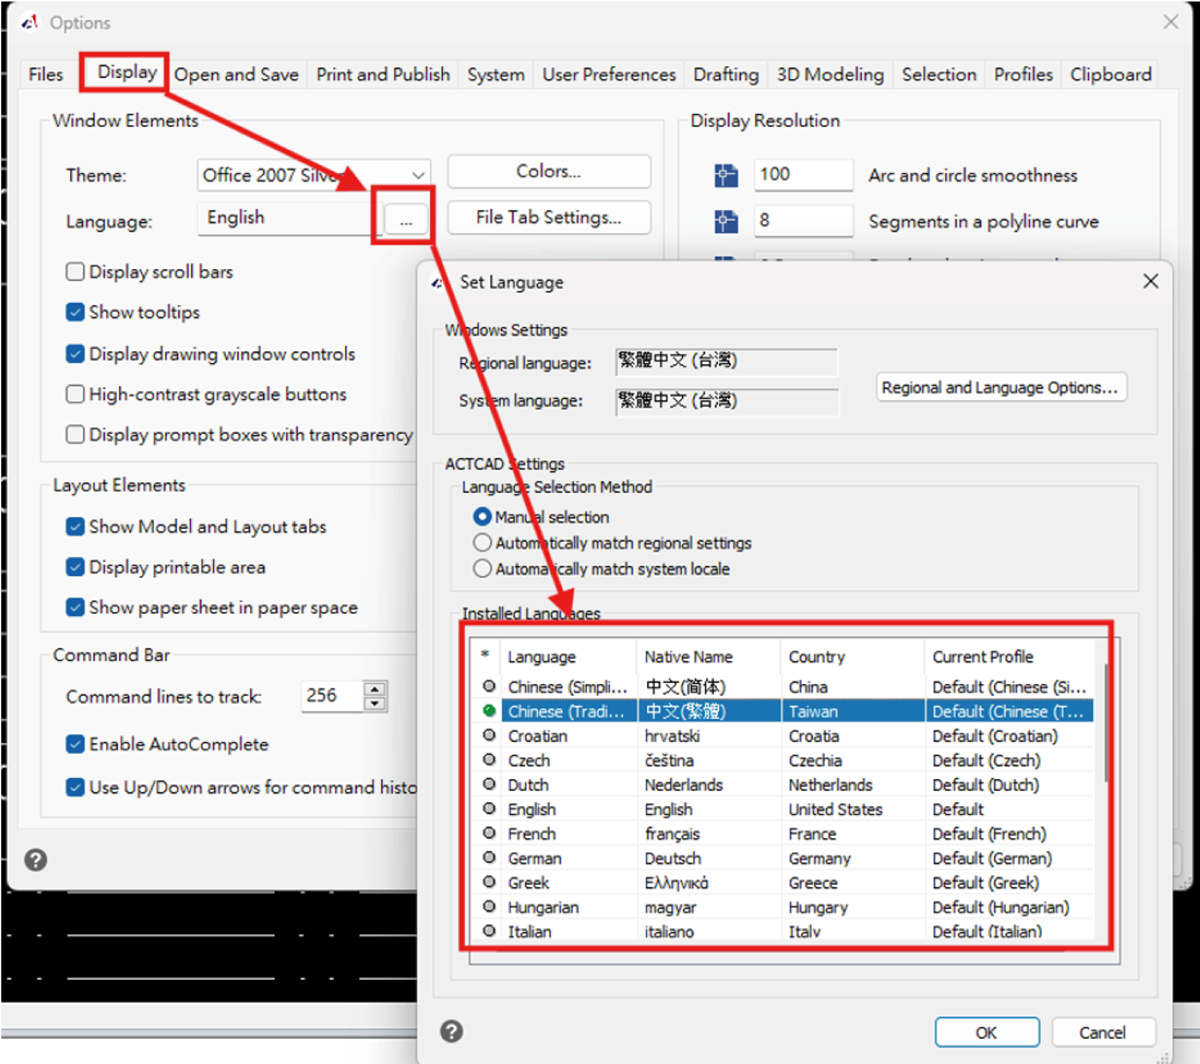Click Arc and circle smoothness value field

(803, 174)
